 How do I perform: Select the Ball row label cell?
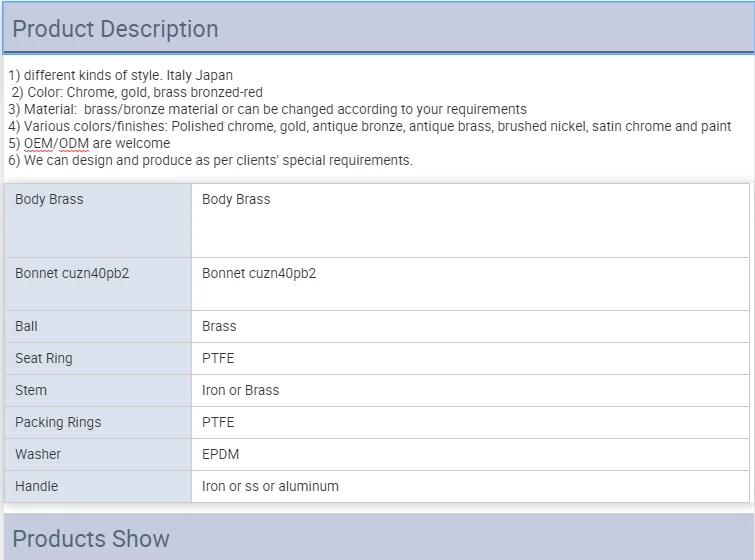98,326
